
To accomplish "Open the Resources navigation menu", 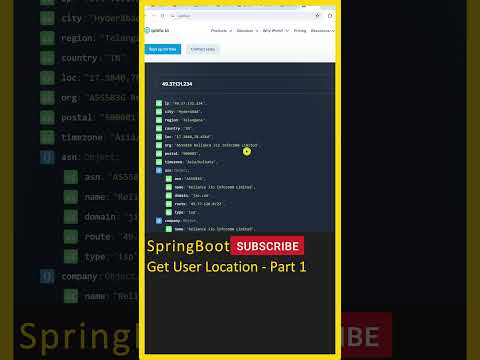I will point(322,31).
